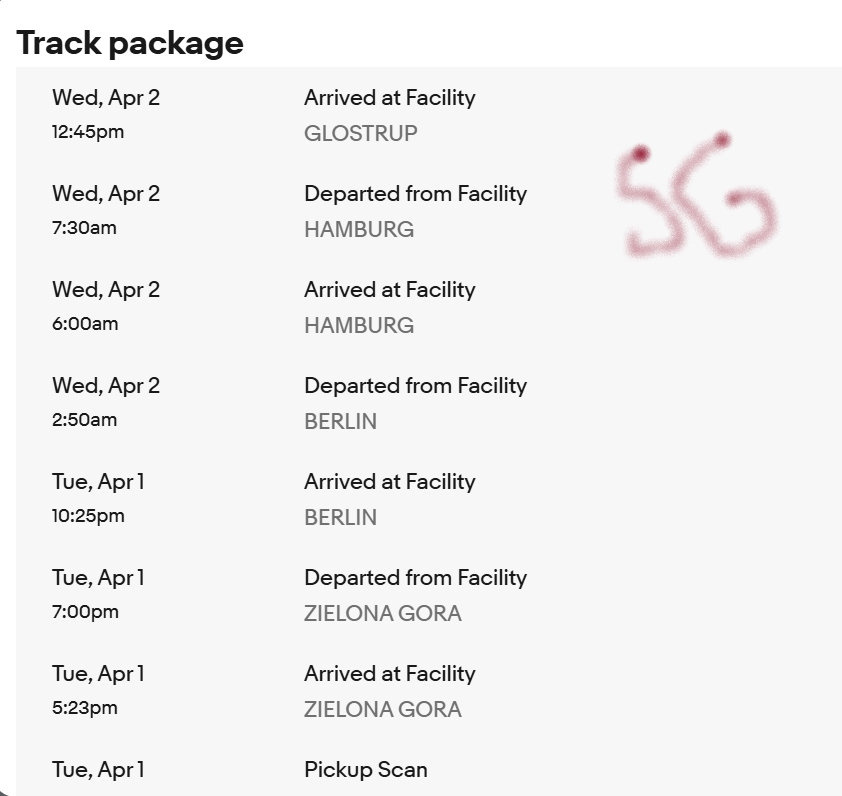The height and width of the screenshot is (796, 842).
Task: Click "Departed from Facility" above HAMBURG
Action: point(415,194)
